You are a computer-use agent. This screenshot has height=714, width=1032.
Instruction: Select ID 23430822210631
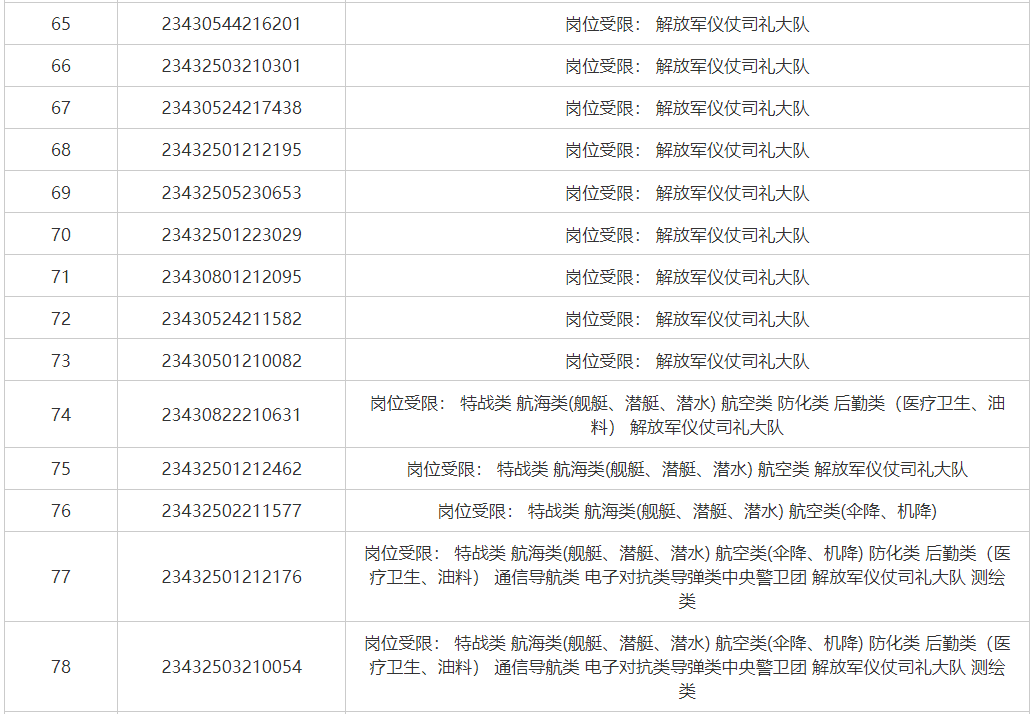pyautogui.click(x=231, y=415)
